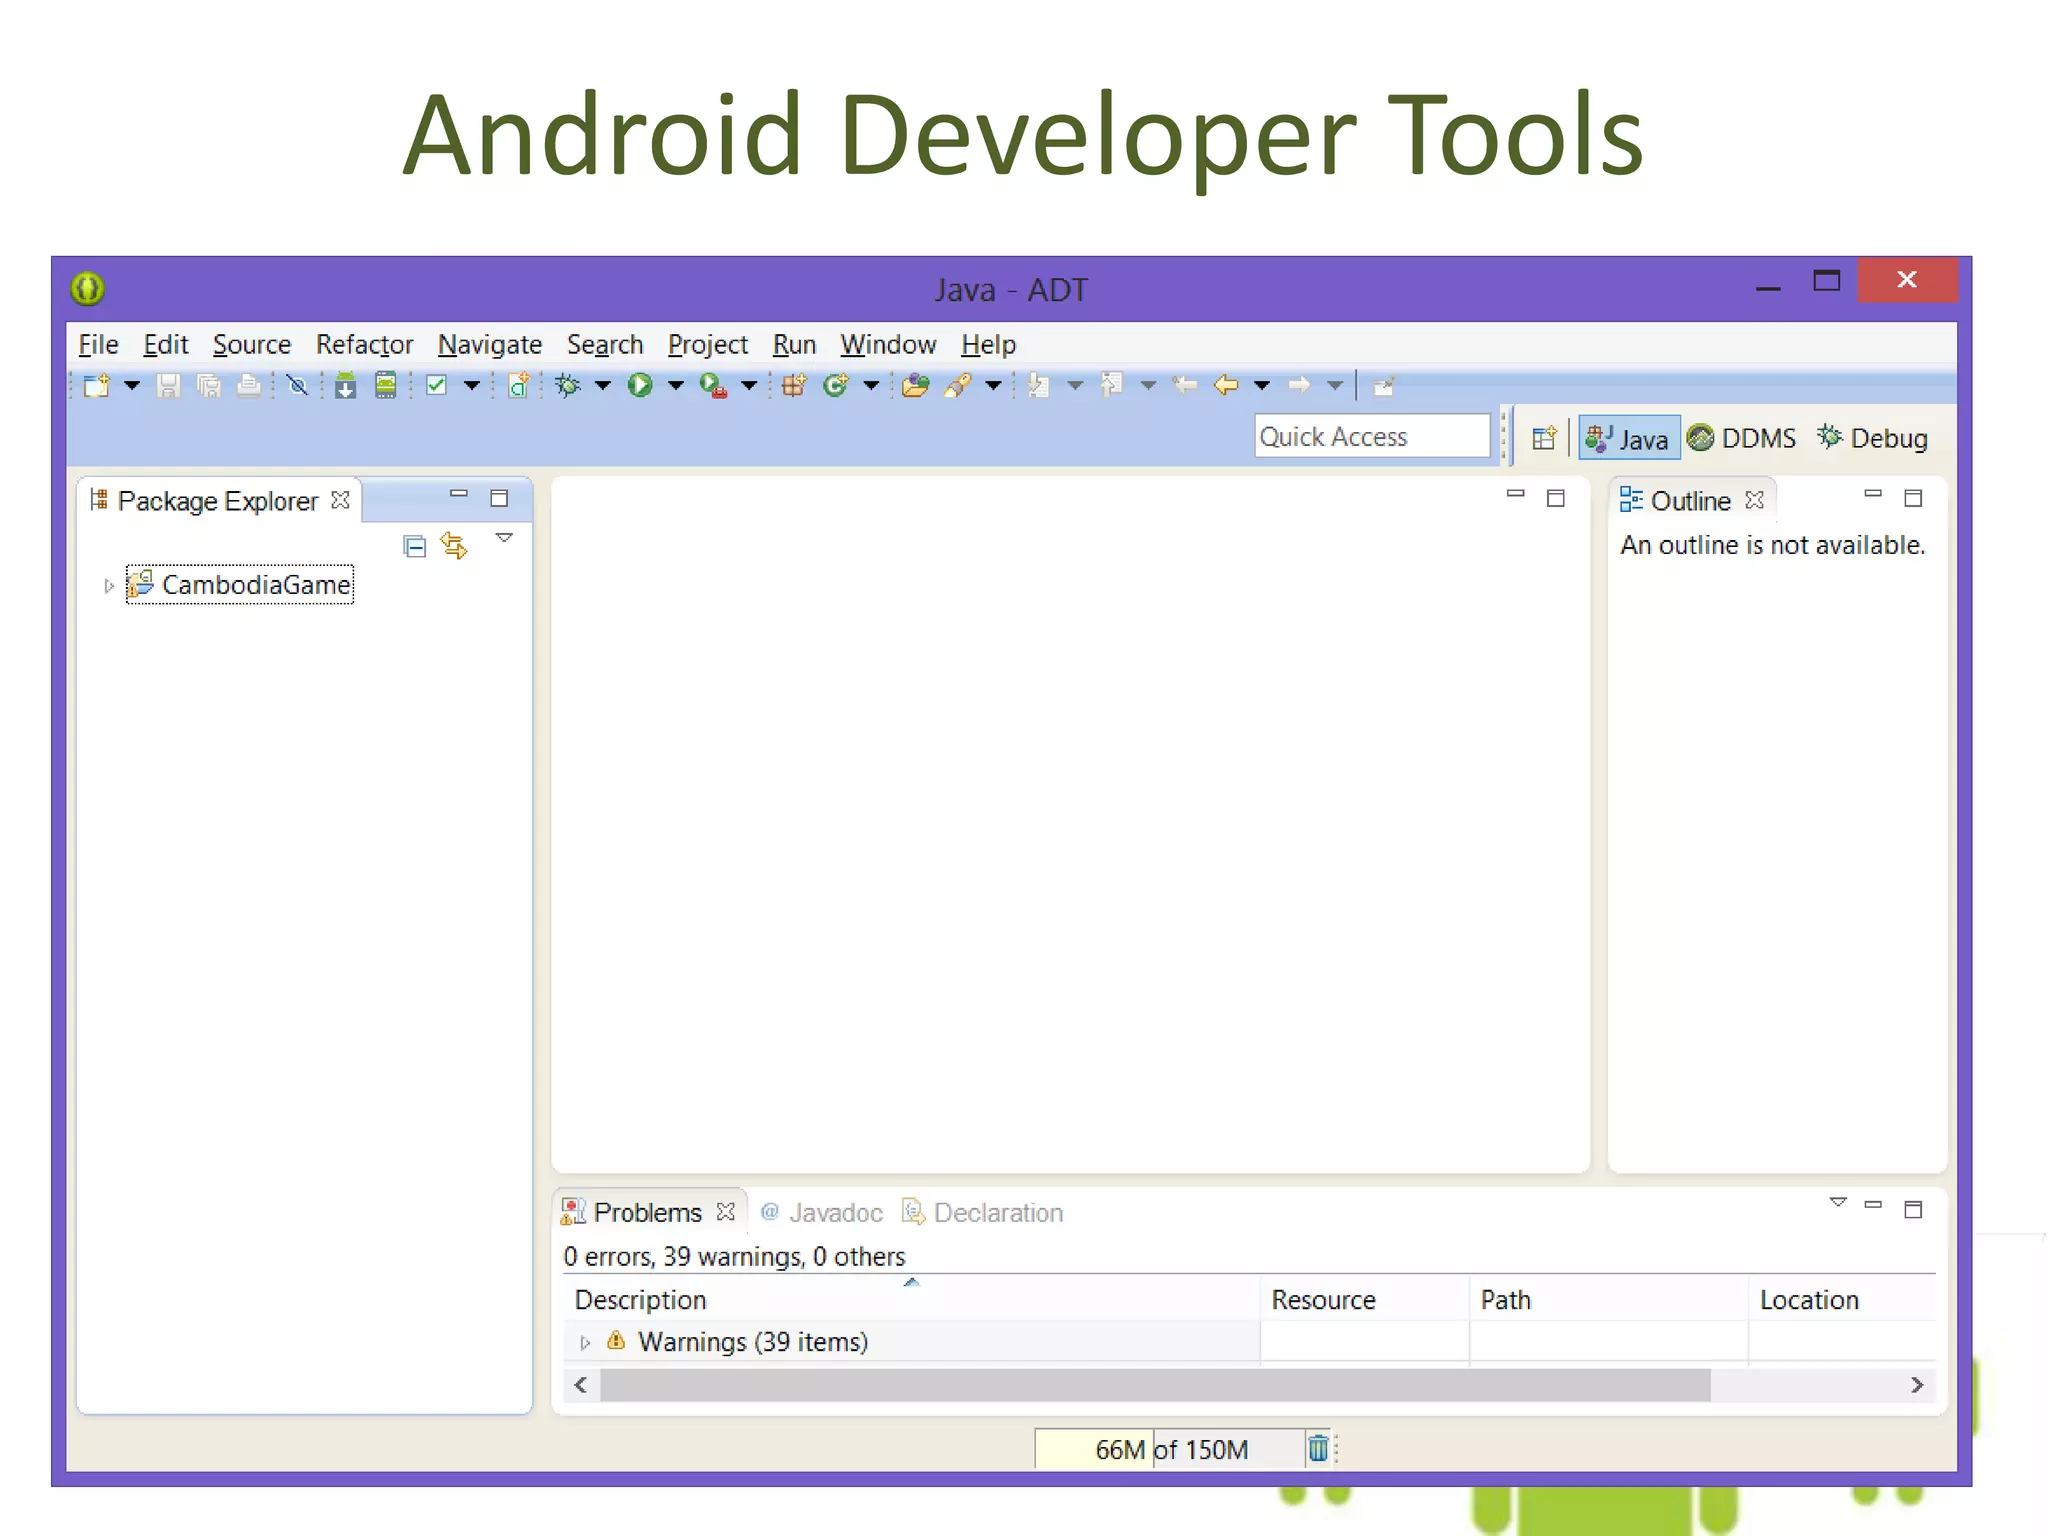Image resolution: width=2048 pixels, height=1536 pixels.
Task: Open the Navigate menu
Action: click(x=490, y=344)
